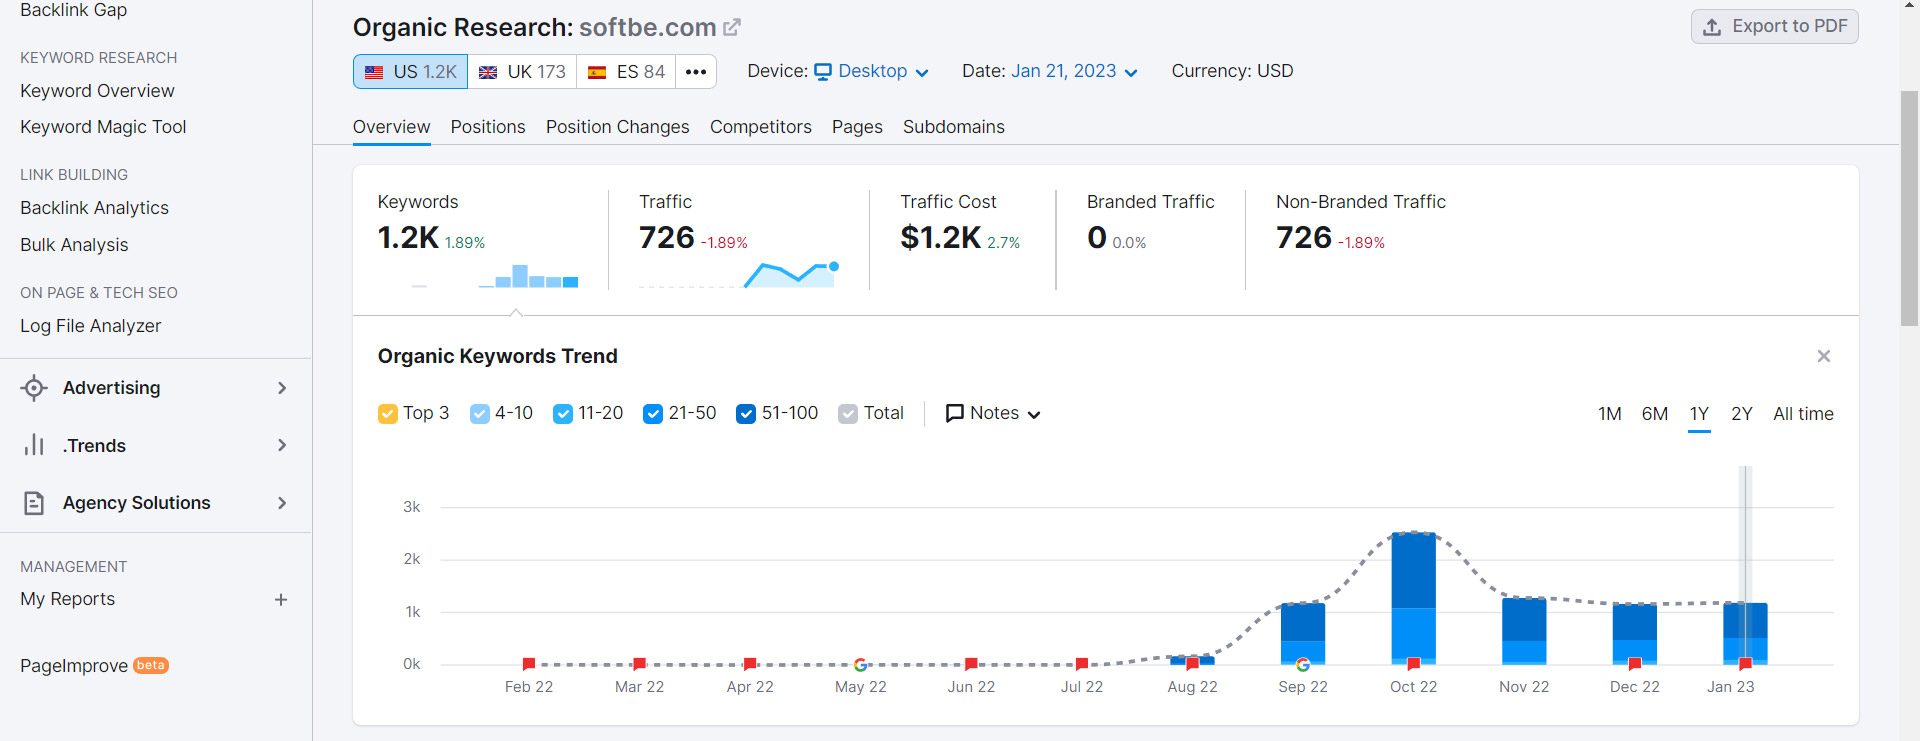1920x741 pixels.
Task: Close the Organic Keywords Trend panel
Action: click(x=1824, y=356)
